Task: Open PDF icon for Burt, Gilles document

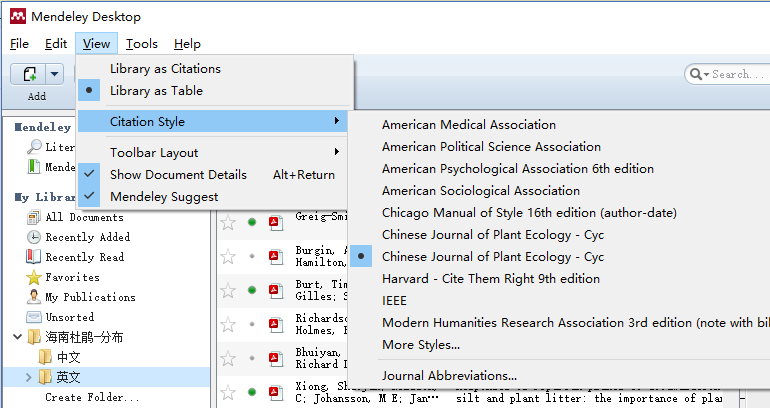Action: [275, 291]
